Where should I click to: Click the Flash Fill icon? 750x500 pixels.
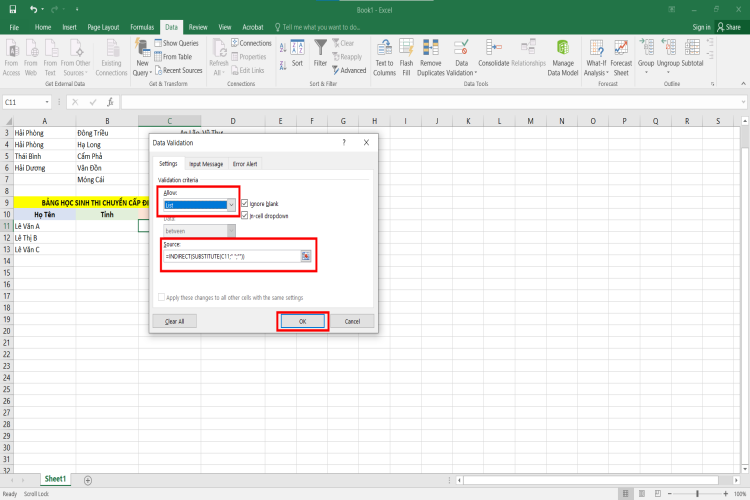406,57
